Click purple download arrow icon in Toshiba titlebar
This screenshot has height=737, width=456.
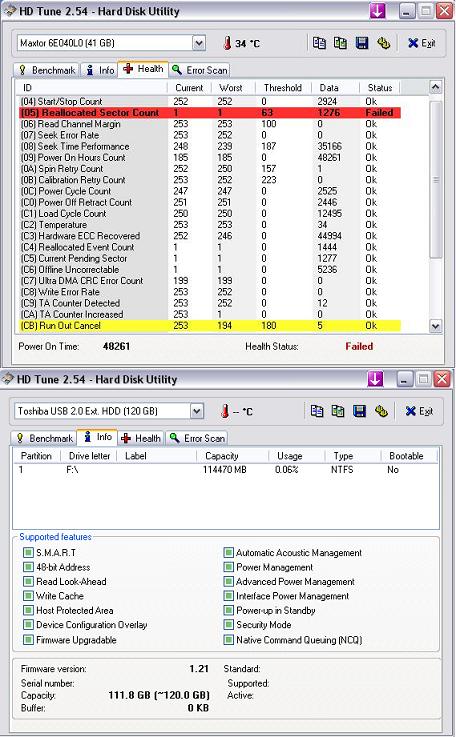pyautogui.click(x=375, y=379)
